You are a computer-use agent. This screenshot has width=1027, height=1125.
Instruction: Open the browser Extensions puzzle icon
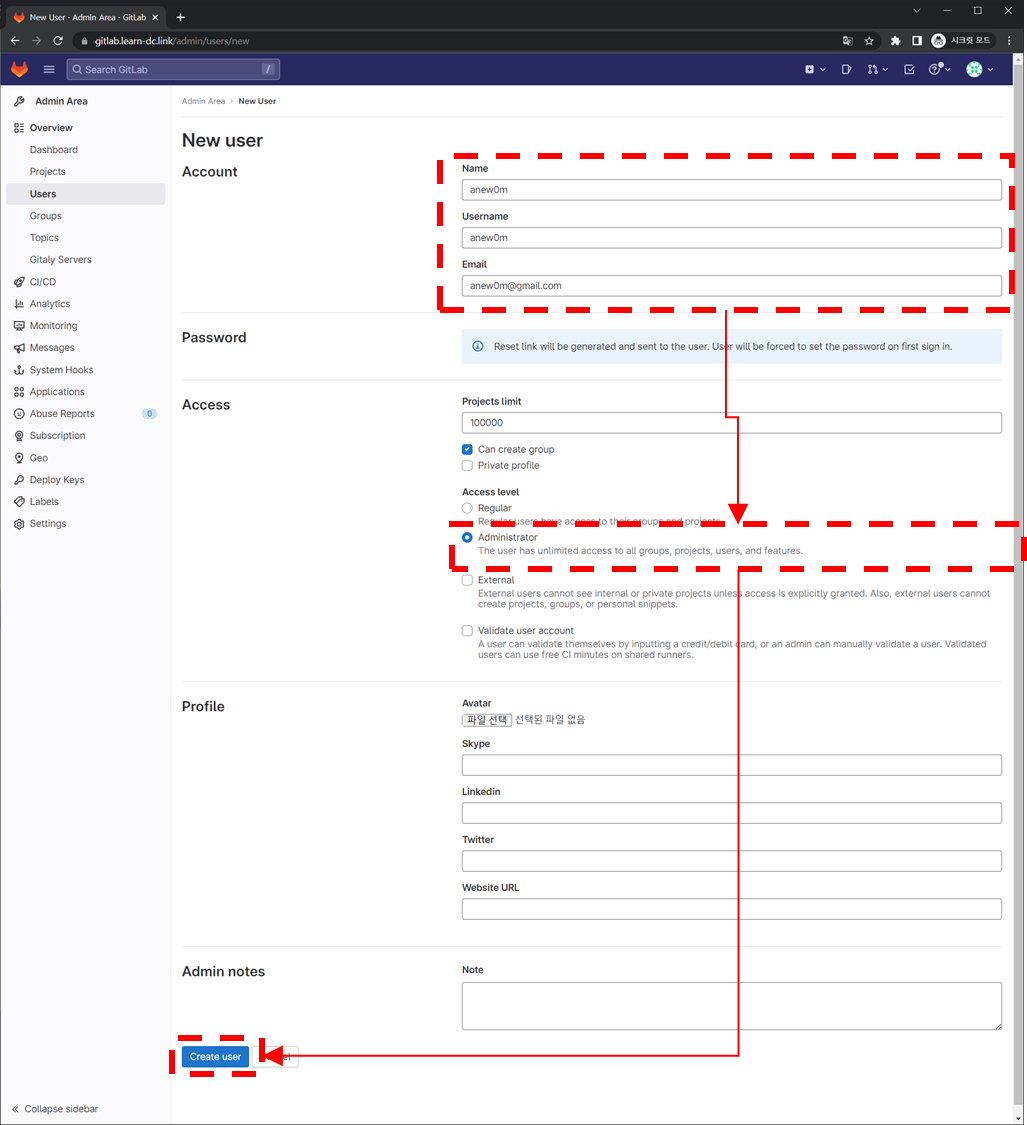895,41
